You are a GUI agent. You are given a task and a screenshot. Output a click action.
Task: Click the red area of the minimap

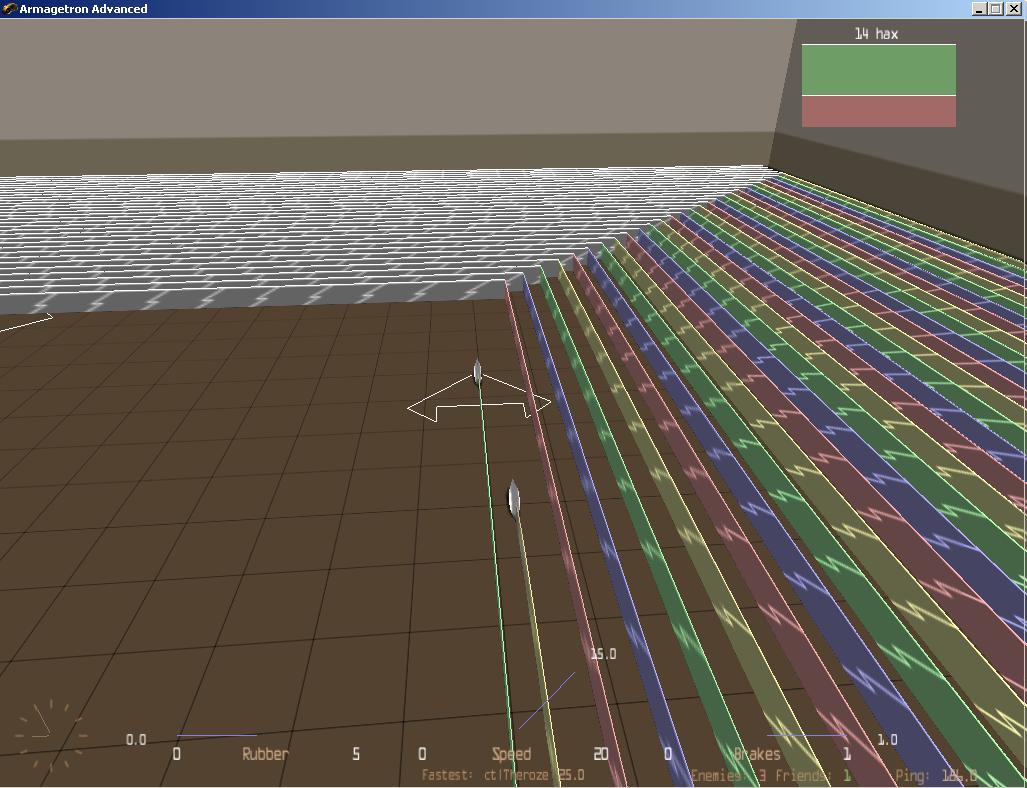[x=878, y=111]
